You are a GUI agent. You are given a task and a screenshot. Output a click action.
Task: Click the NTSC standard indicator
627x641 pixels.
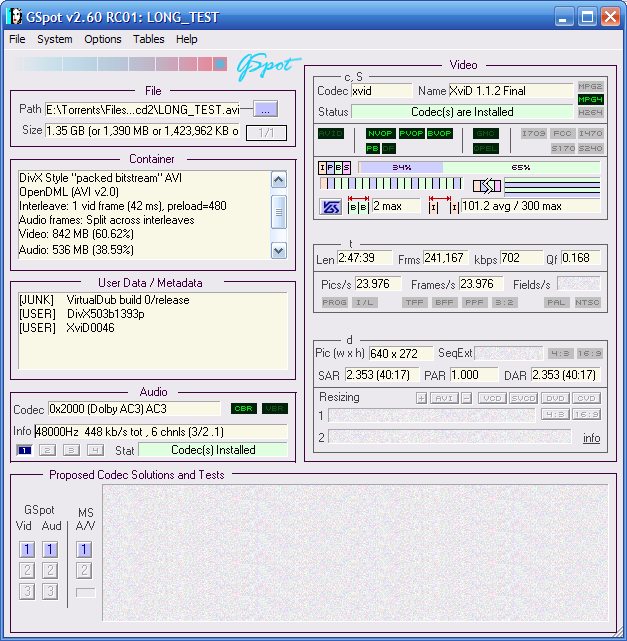(x=587, y=303)
